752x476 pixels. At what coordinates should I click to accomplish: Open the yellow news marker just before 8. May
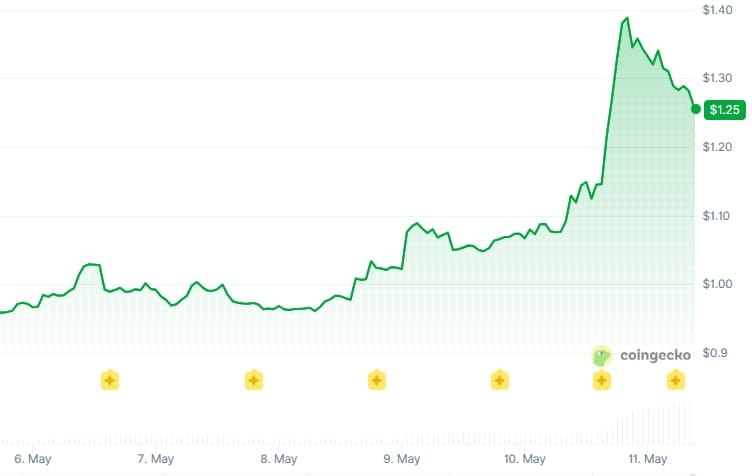click(x=254, y=380)
